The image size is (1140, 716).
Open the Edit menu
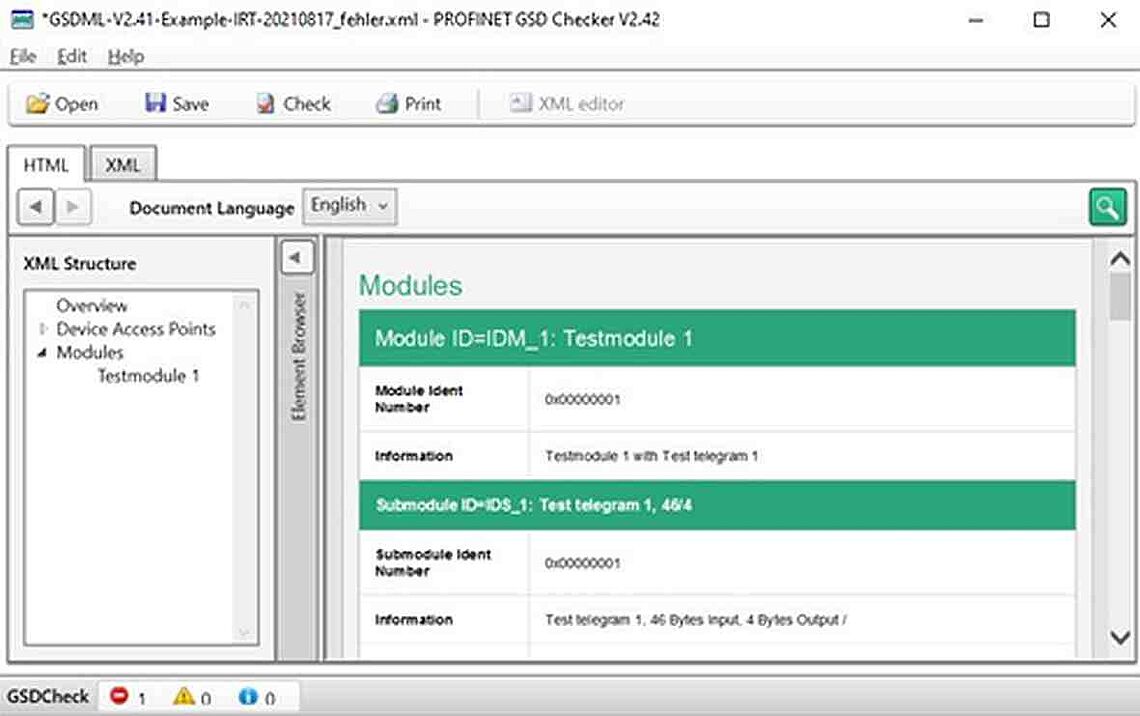(70, 57)
